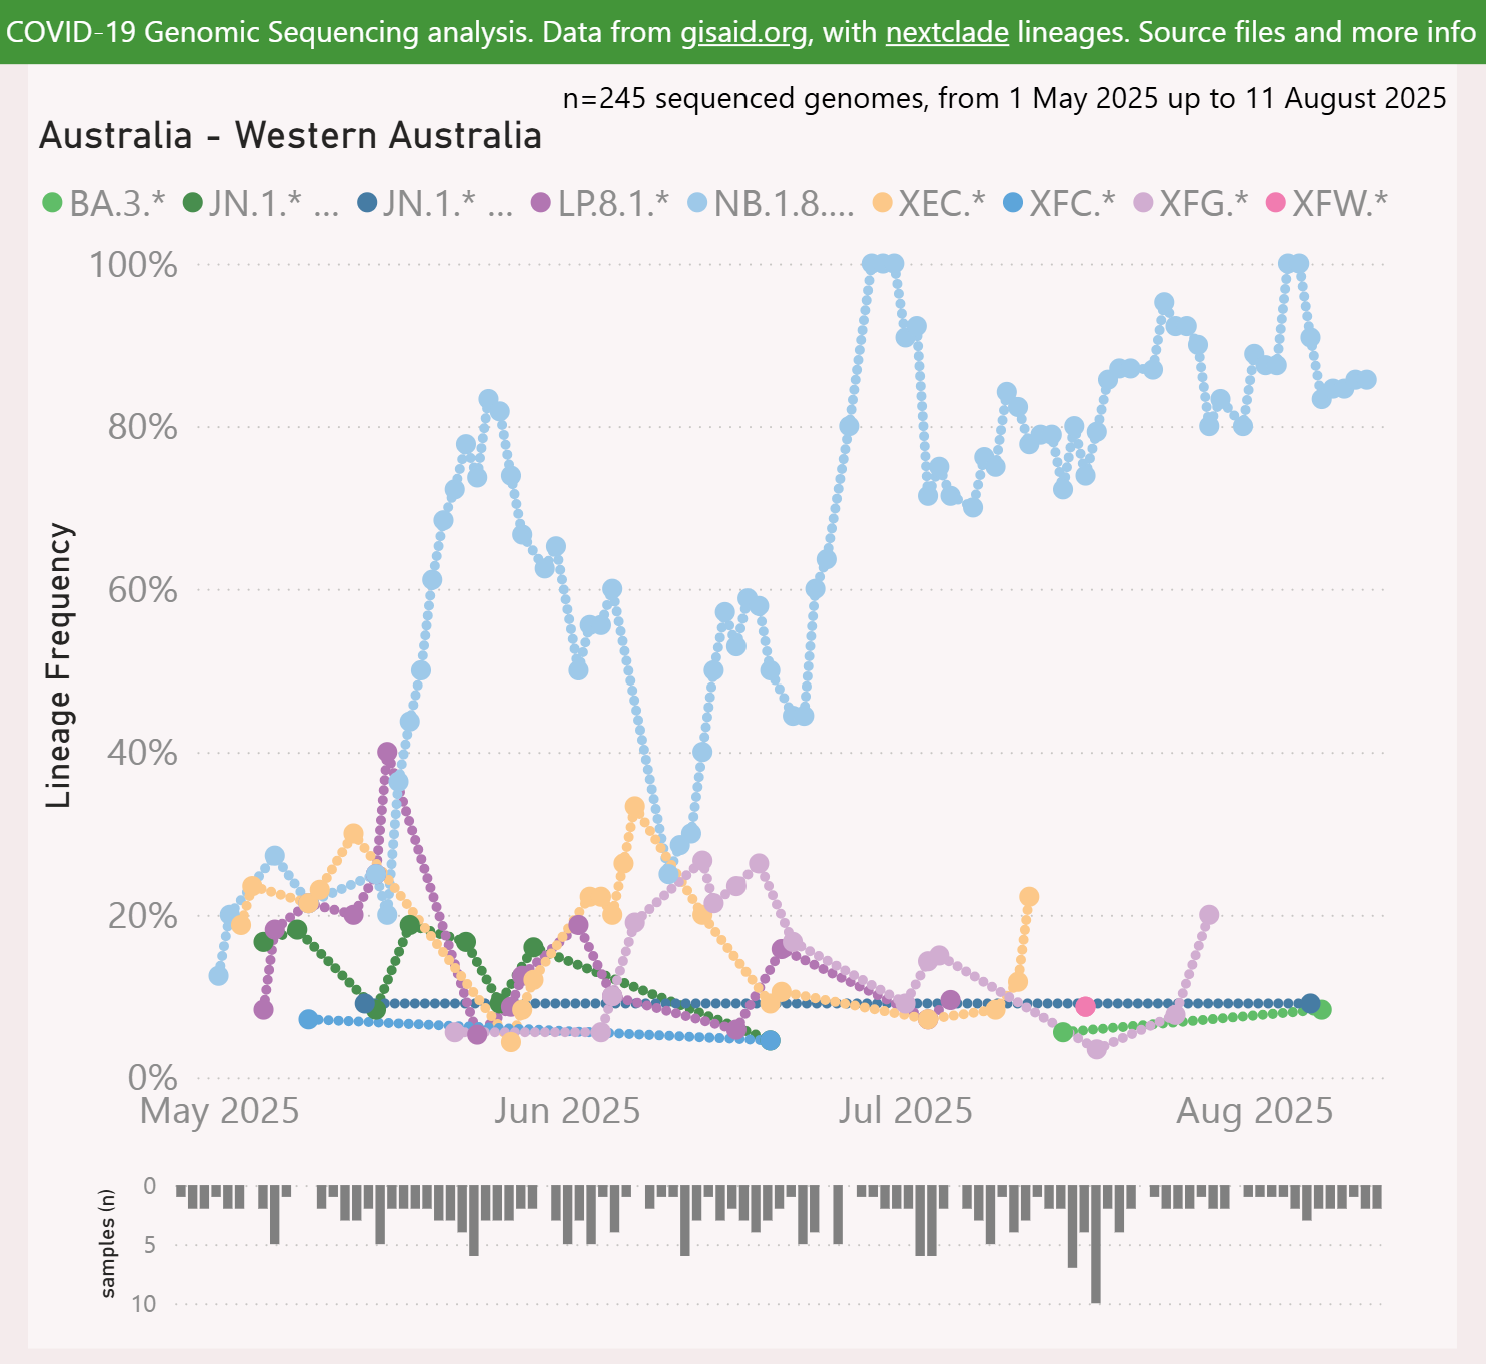The height and width of the screenshot is (1364, 1486).
Task: Toggle the dark green JN.1.* legend entry
Action: (259, 203)
